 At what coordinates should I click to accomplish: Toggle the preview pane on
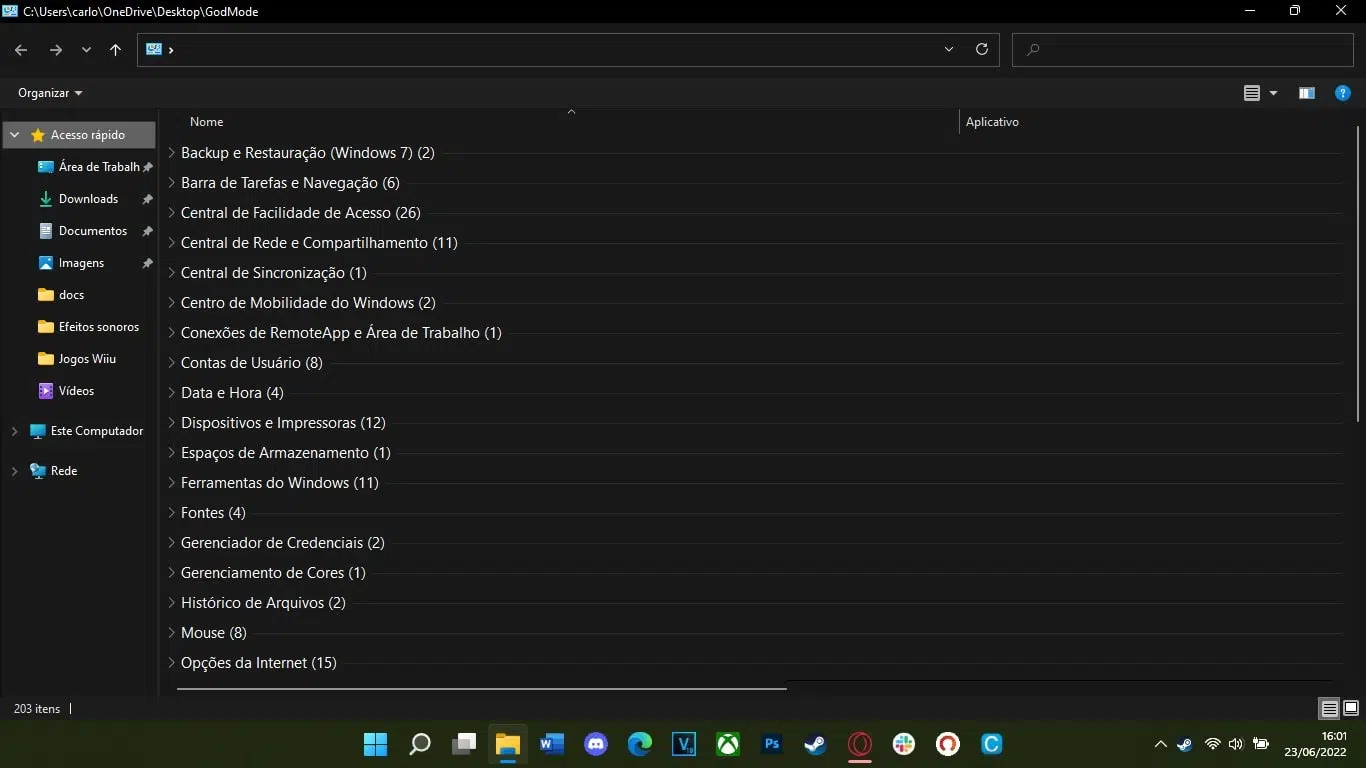(1306, 93)
